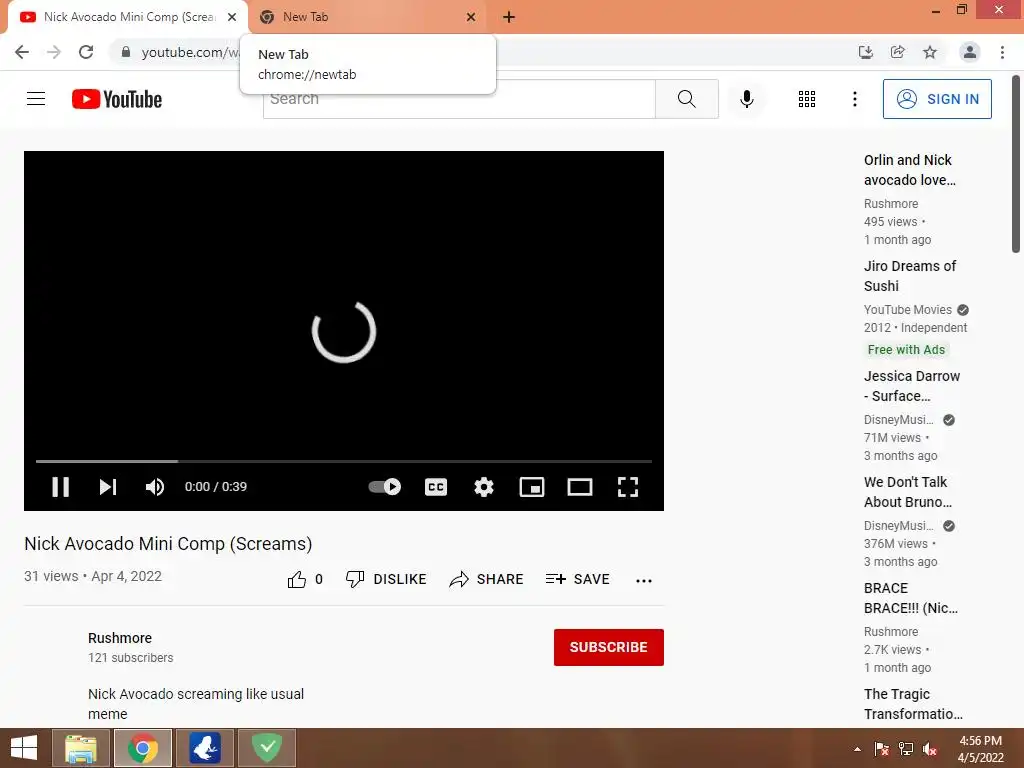The image size is (1024, 768).
Task: Open 'Jessica Darrow - Surface' video
Action: (x=912, y=386)
